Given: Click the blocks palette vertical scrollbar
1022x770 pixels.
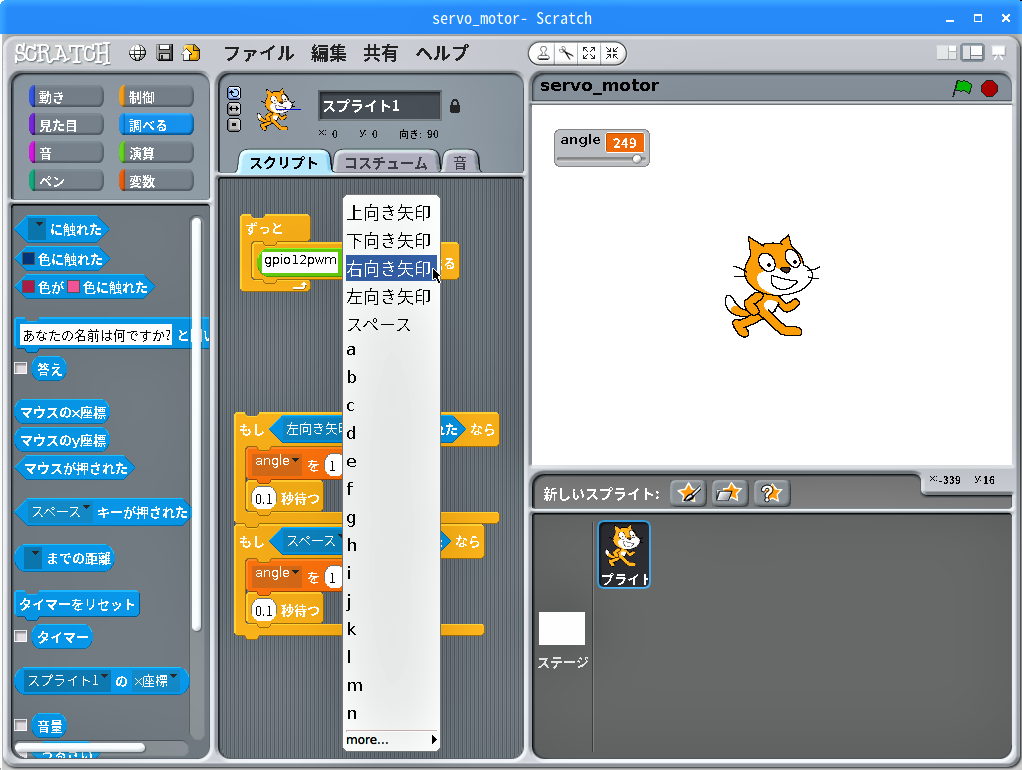Looking at the screenshot, I should 196,424.
